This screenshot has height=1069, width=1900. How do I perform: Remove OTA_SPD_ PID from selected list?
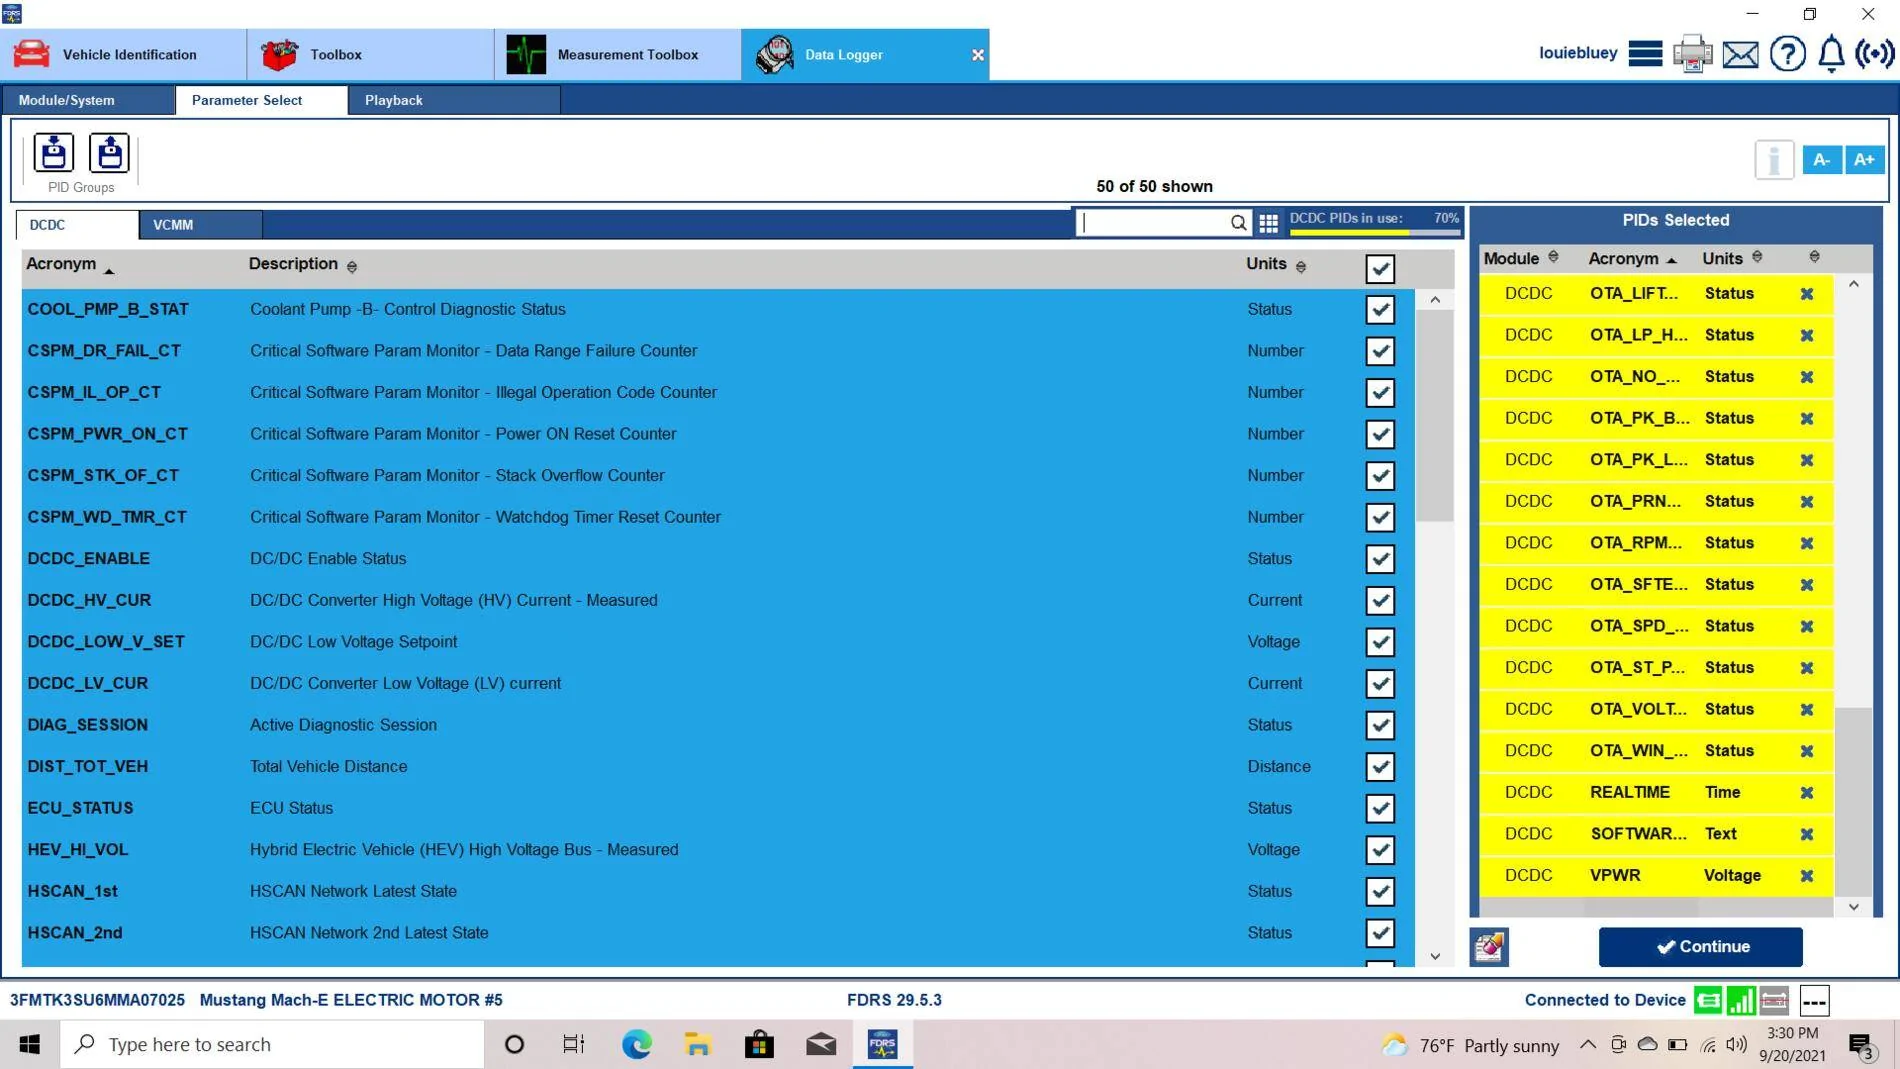point(1807,627)
